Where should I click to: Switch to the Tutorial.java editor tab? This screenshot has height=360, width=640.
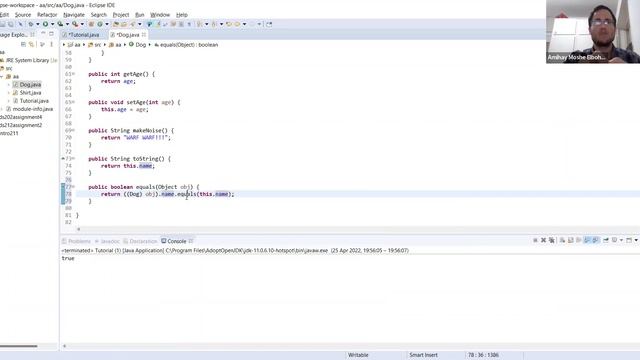click(x=84, y=35)
